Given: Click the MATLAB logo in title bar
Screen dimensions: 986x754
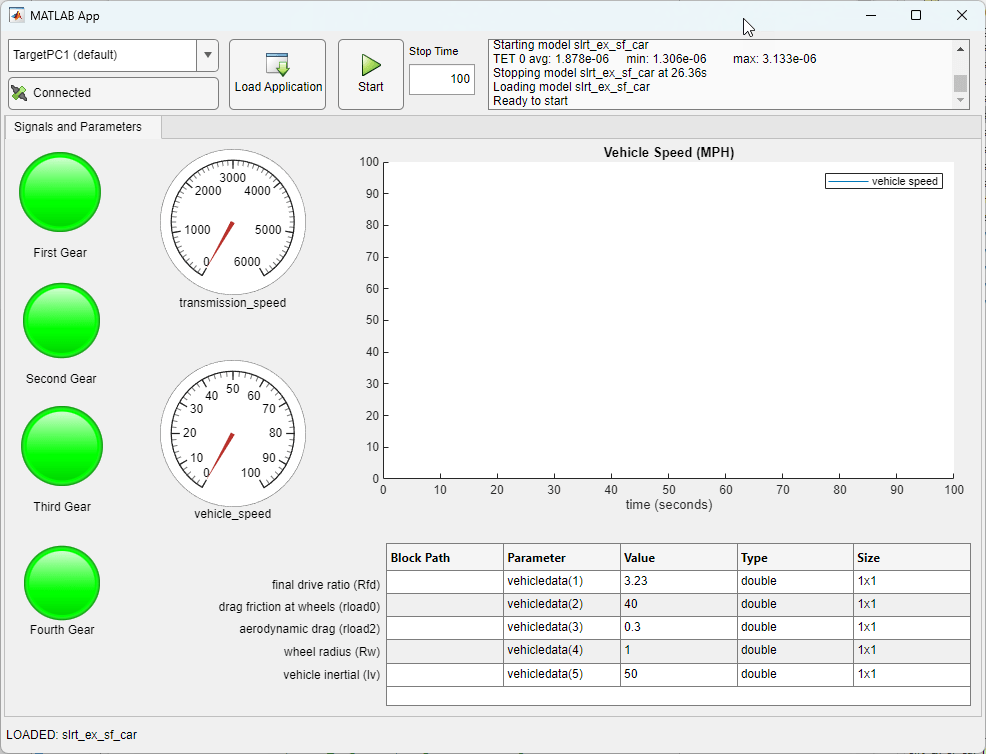Looking at the screenshot, I should [17, 16].
